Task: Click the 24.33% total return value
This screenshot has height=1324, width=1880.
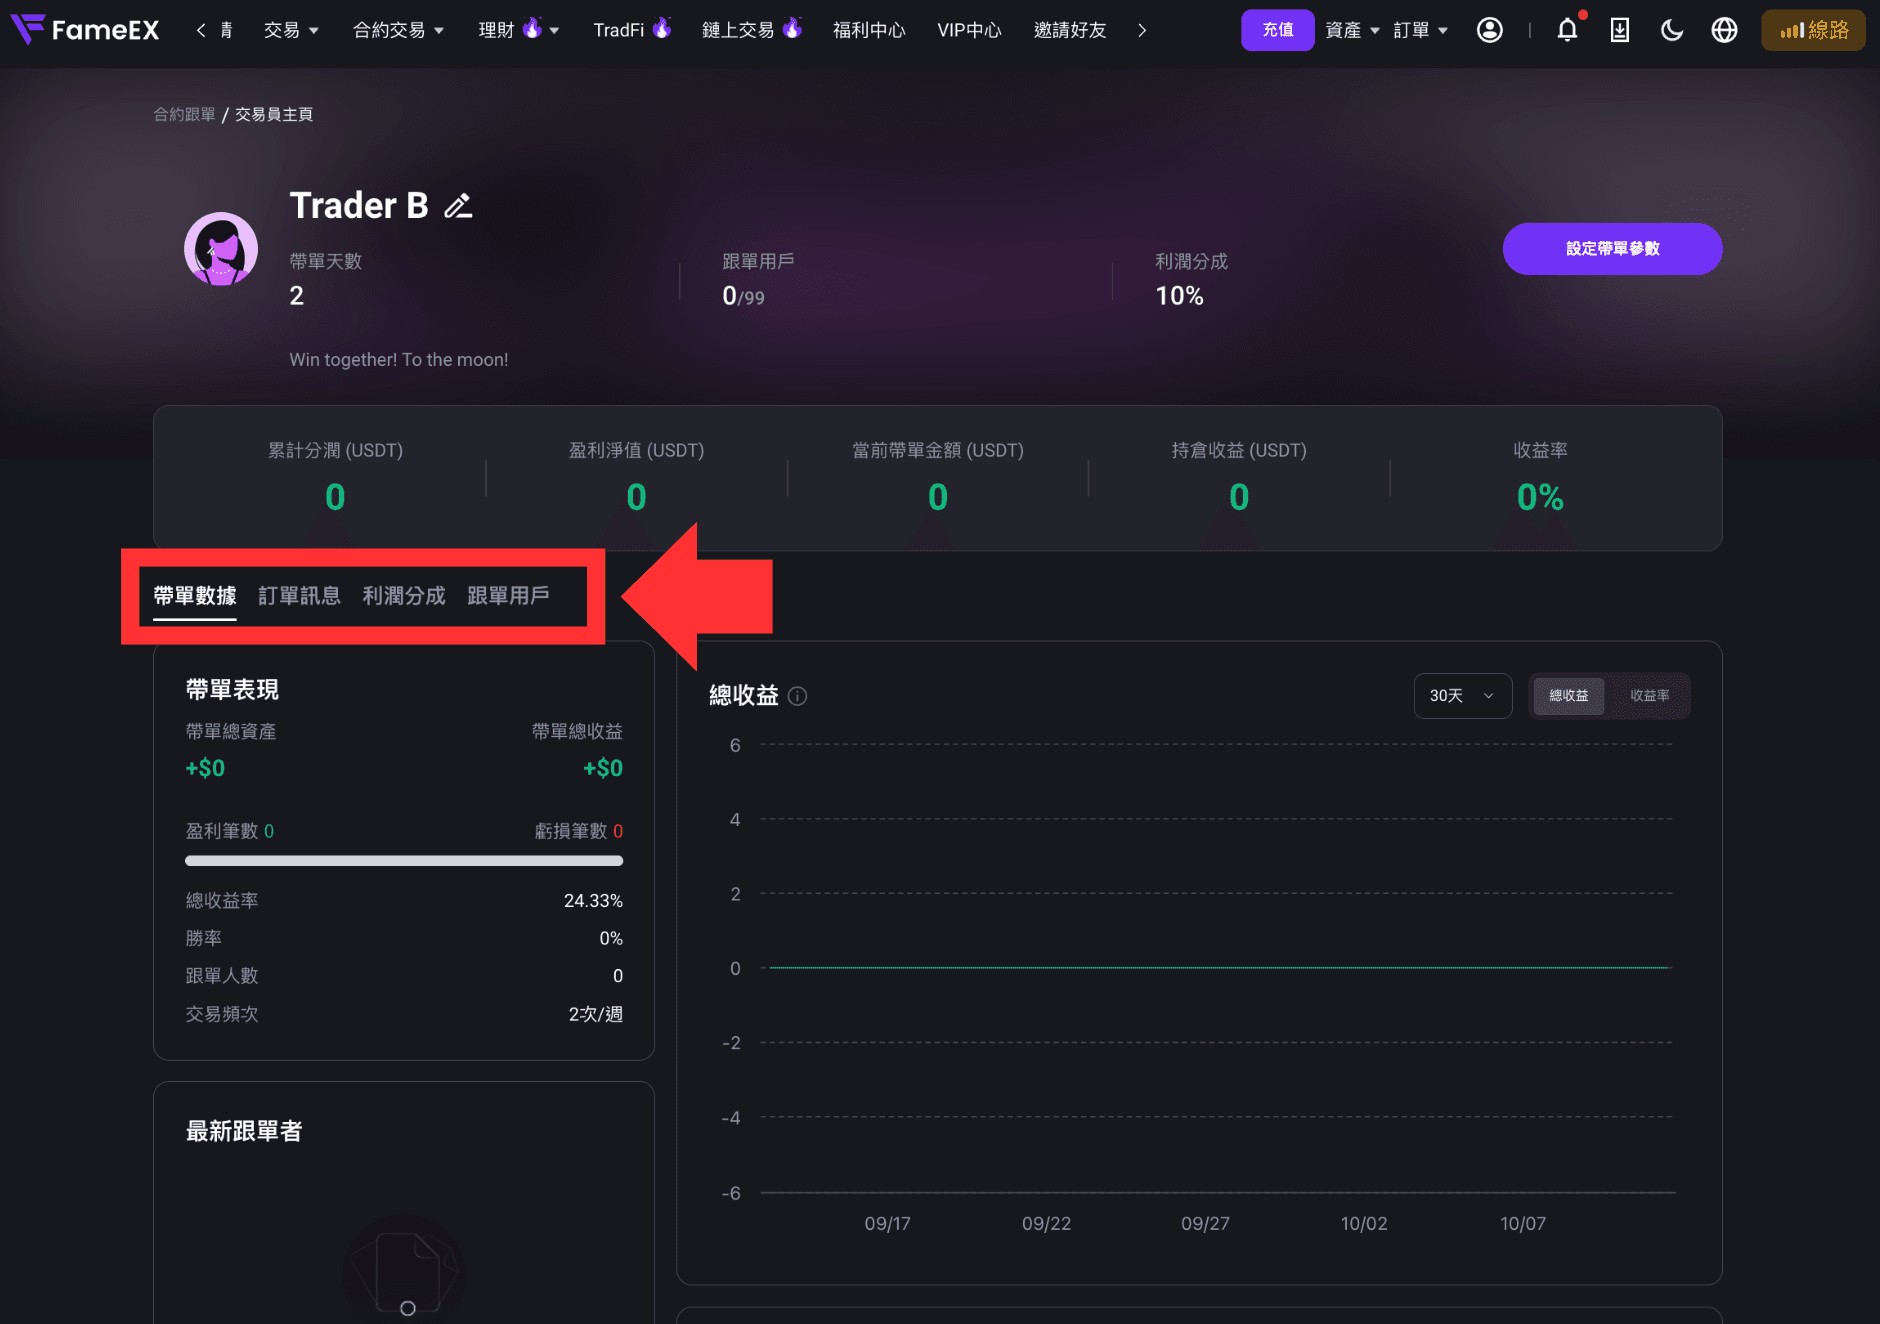Action: click(593, 901)
